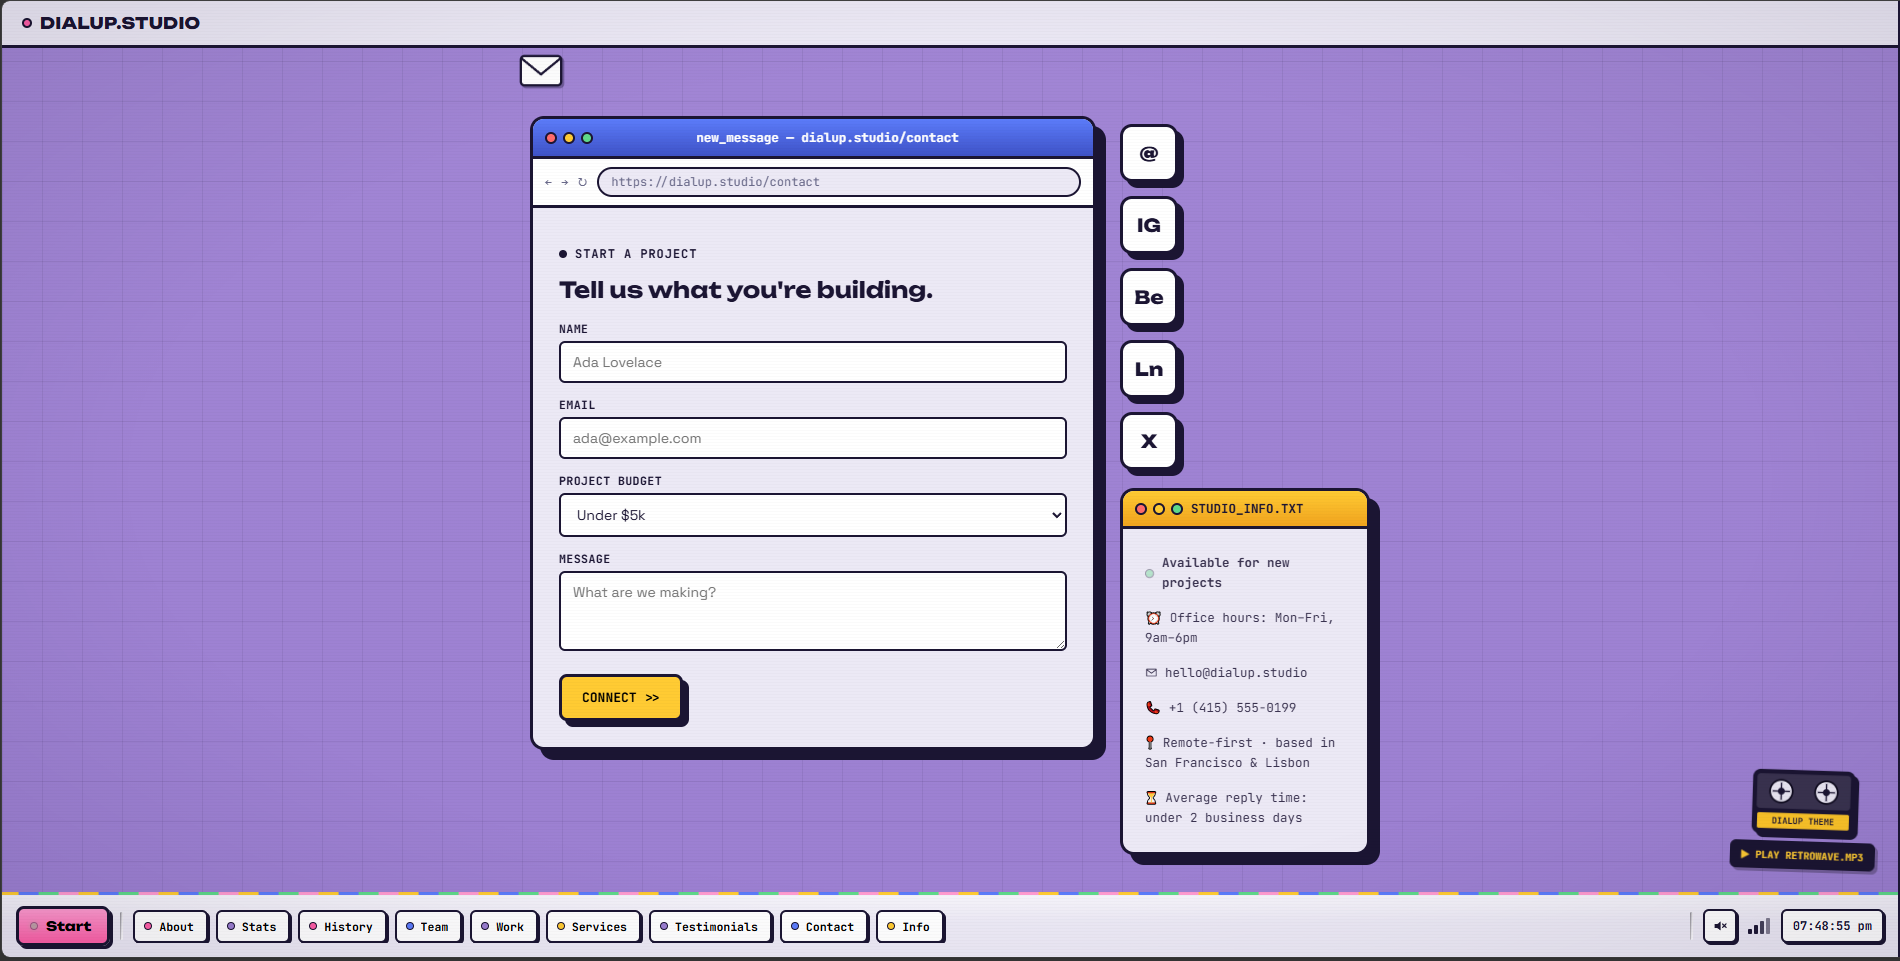Open the Work taskbar item
Screen dimensions: 1900x961
[504, 927]
